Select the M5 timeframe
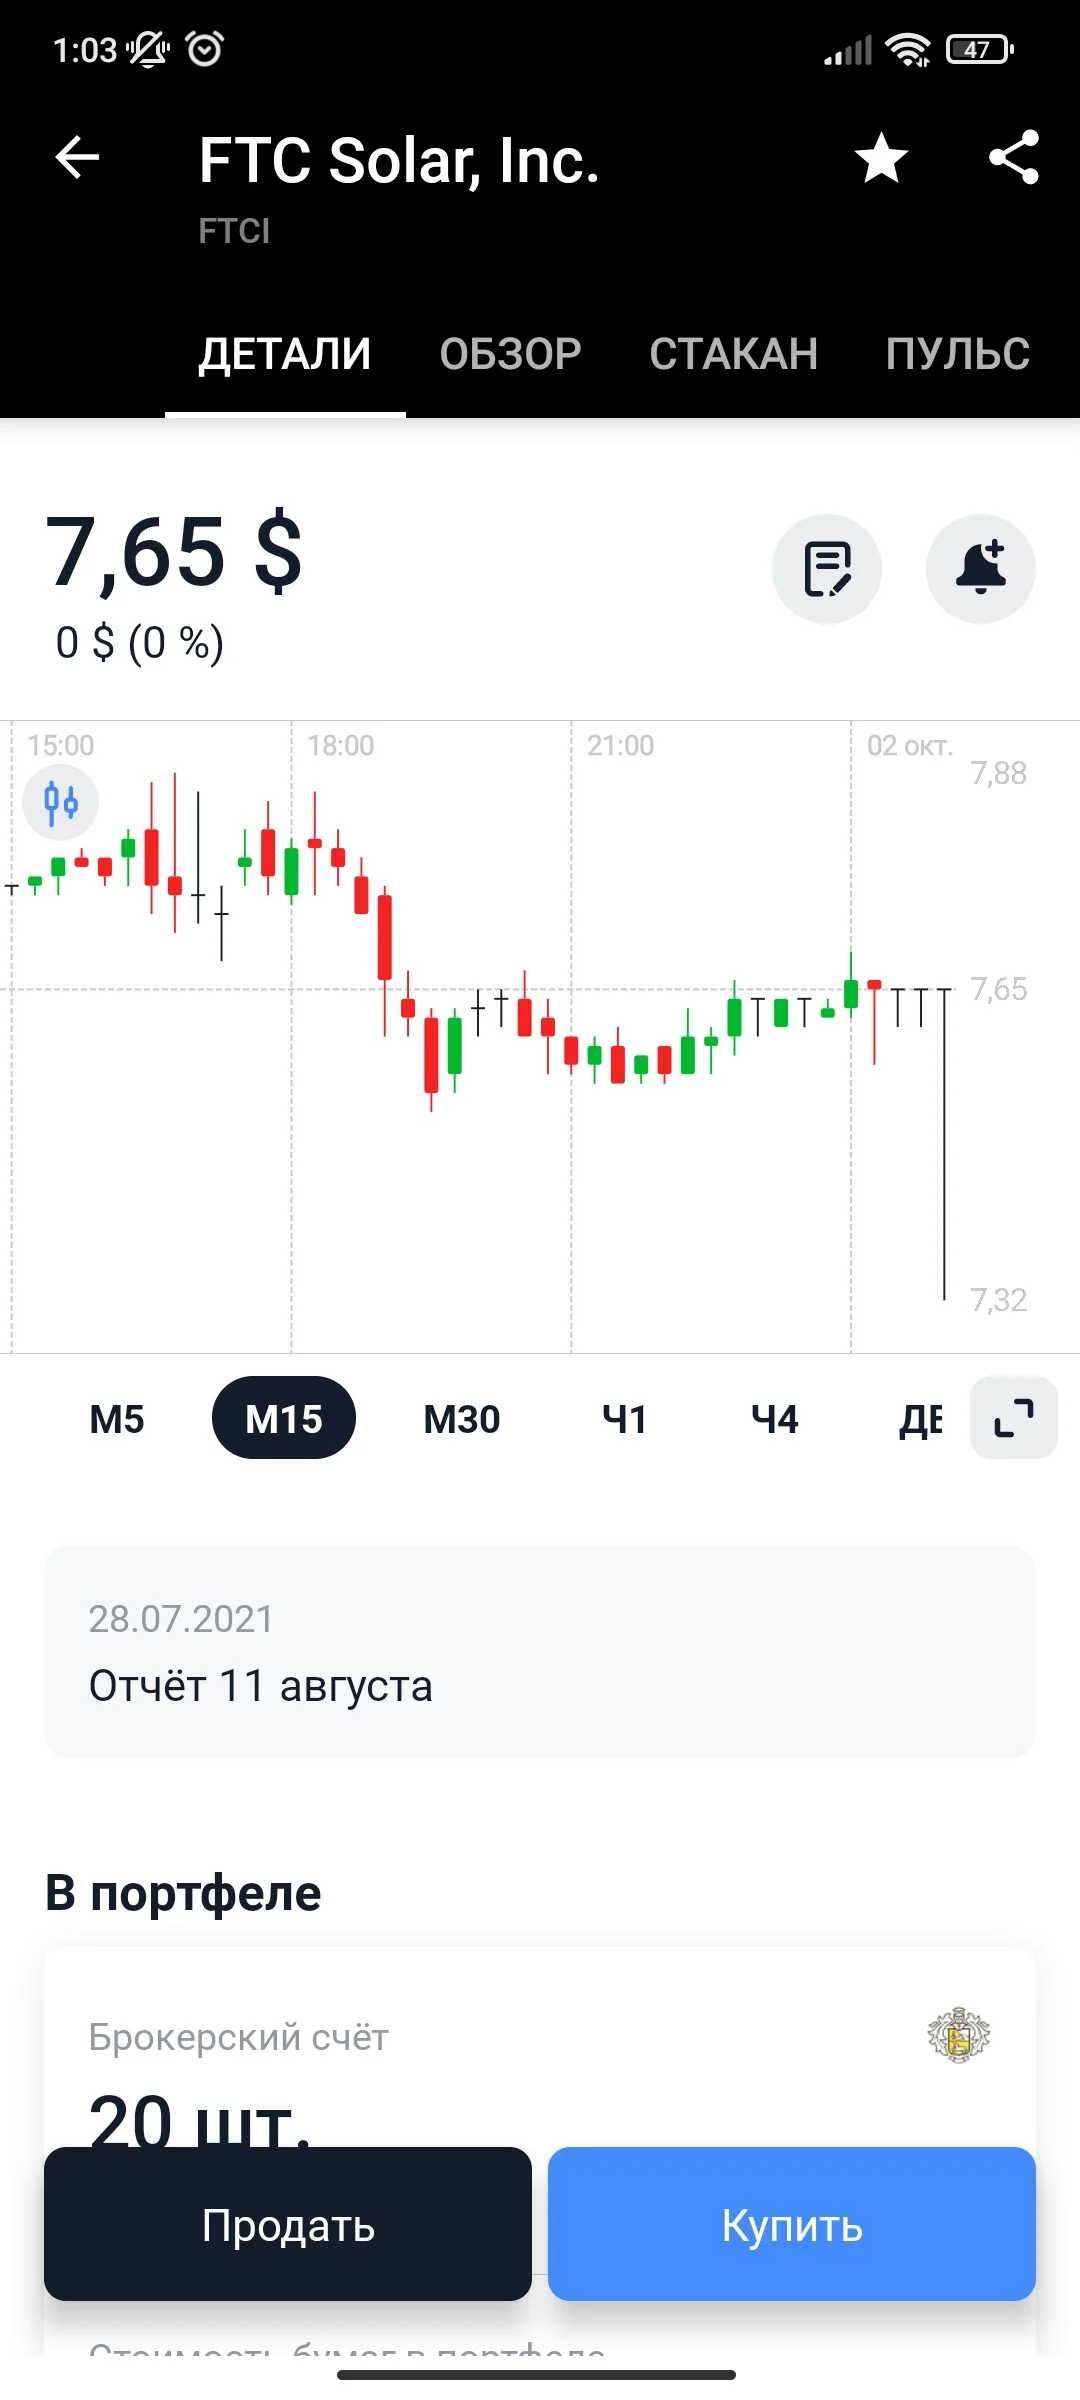This screenshot has height=2400, width=1080. [x=117, y=1419]
